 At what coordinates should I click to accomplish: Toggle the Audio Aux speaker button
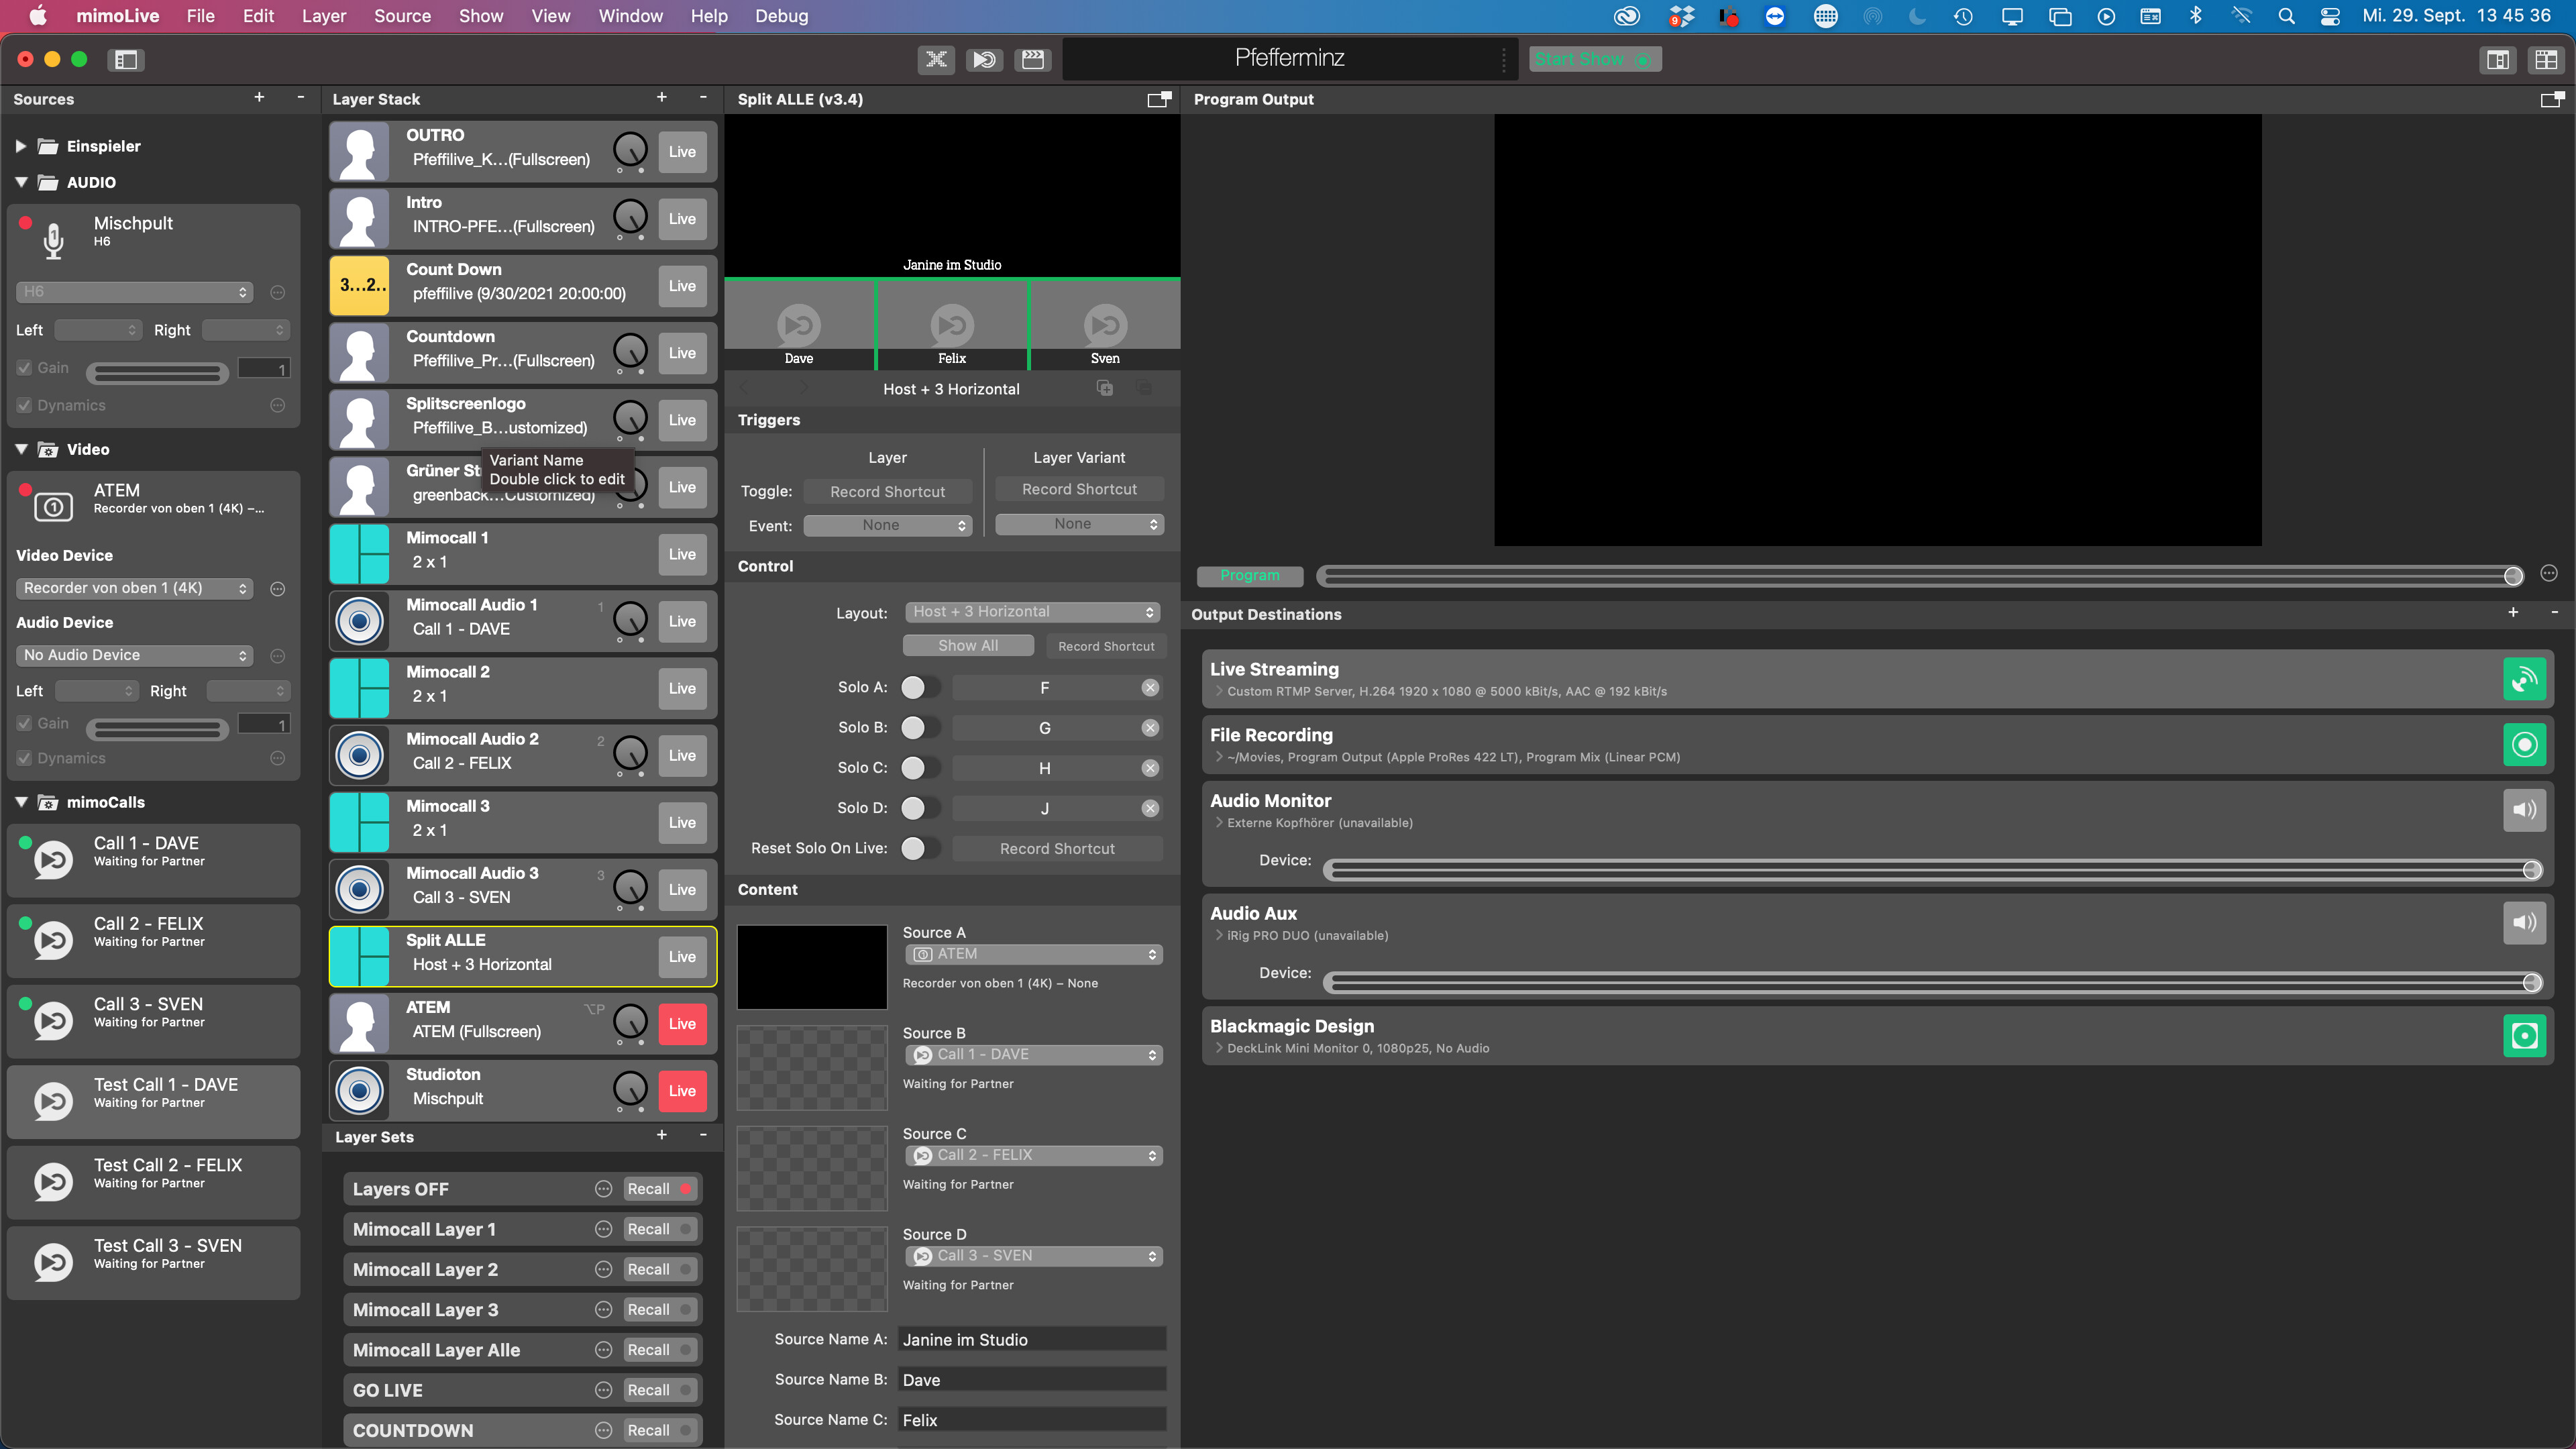pyautogui.click(x=2524, y=923)
